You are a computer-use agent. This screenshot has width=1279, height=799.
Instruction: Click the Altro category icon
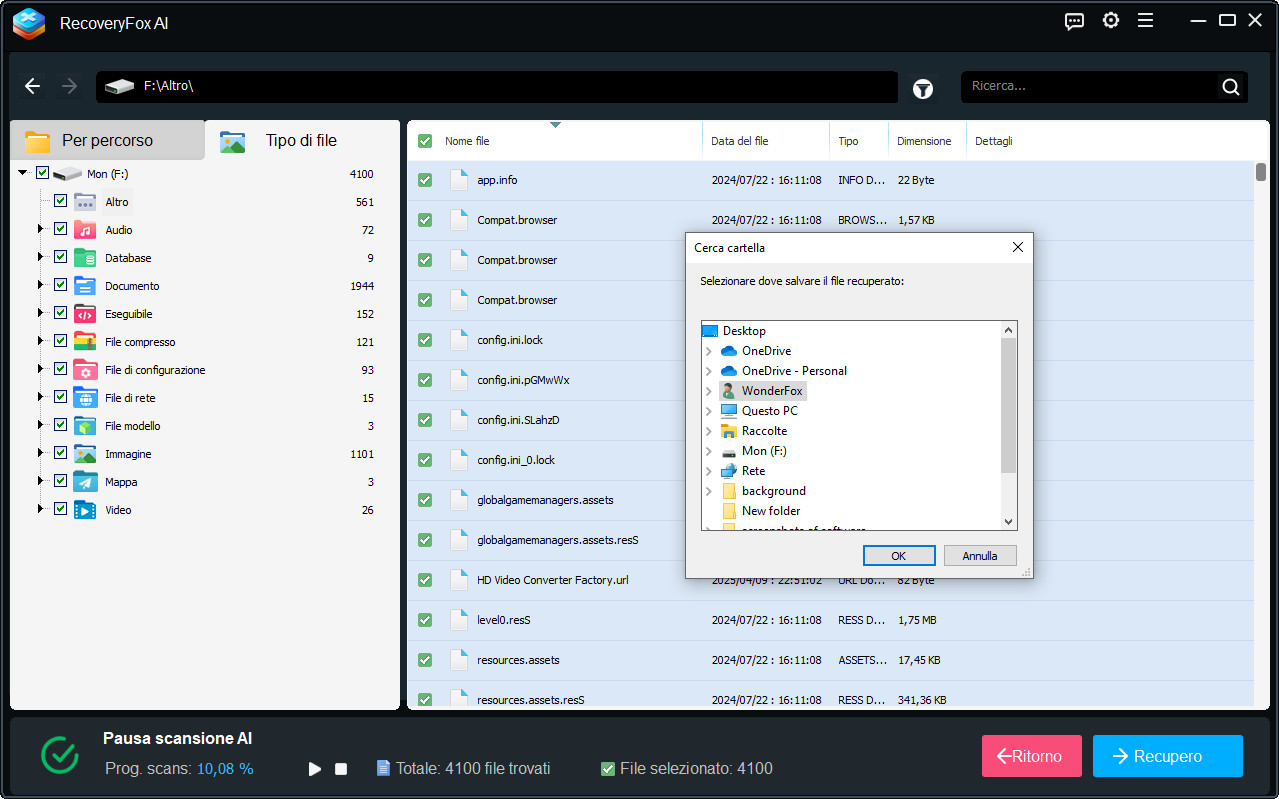(85, 202)
